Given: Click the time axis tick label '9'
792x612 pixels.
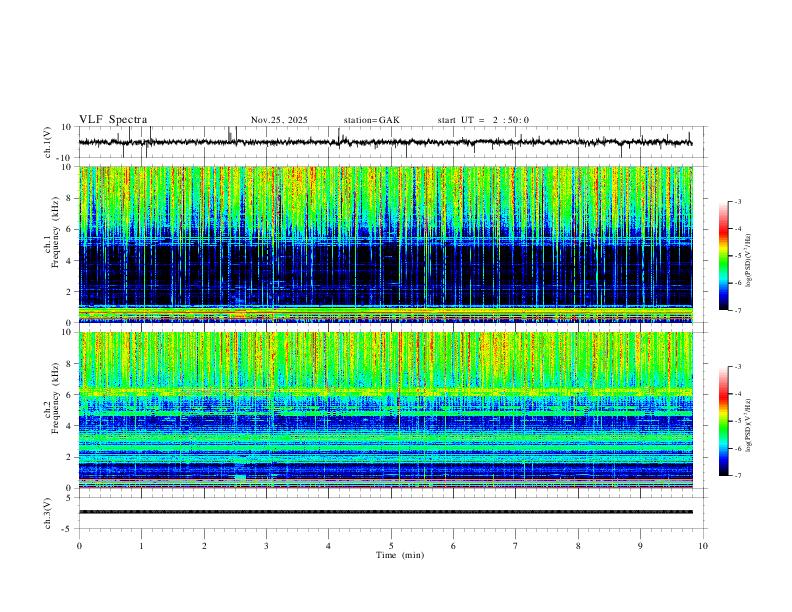Looking at the screenshot, I should pyautogui.click(x=640, y=546).
